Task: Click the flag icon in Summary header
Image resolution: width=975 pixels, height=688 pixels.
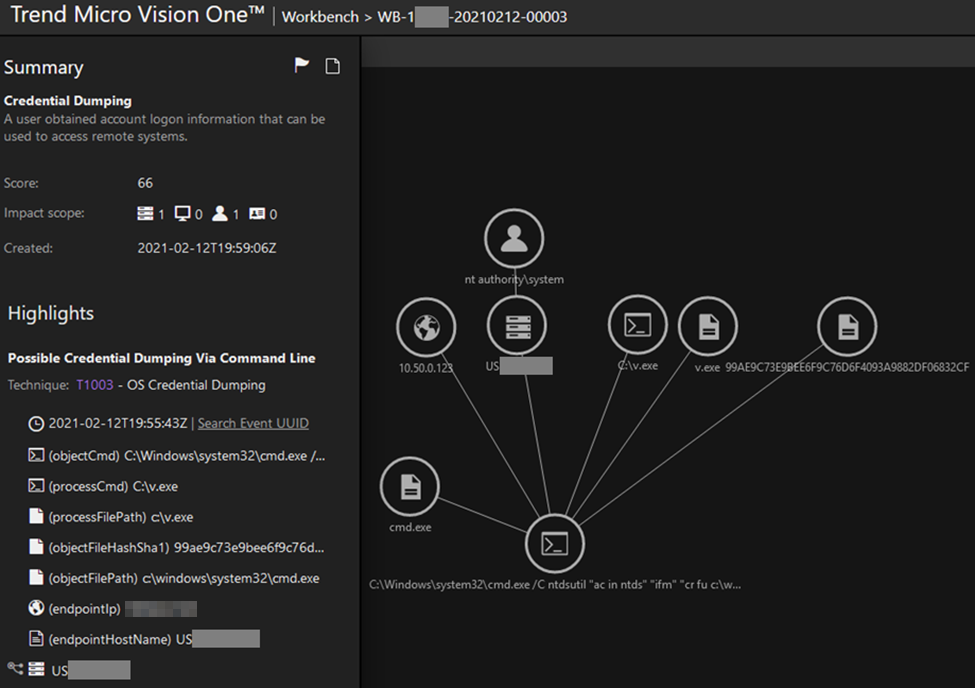Action: pos(301,66)
